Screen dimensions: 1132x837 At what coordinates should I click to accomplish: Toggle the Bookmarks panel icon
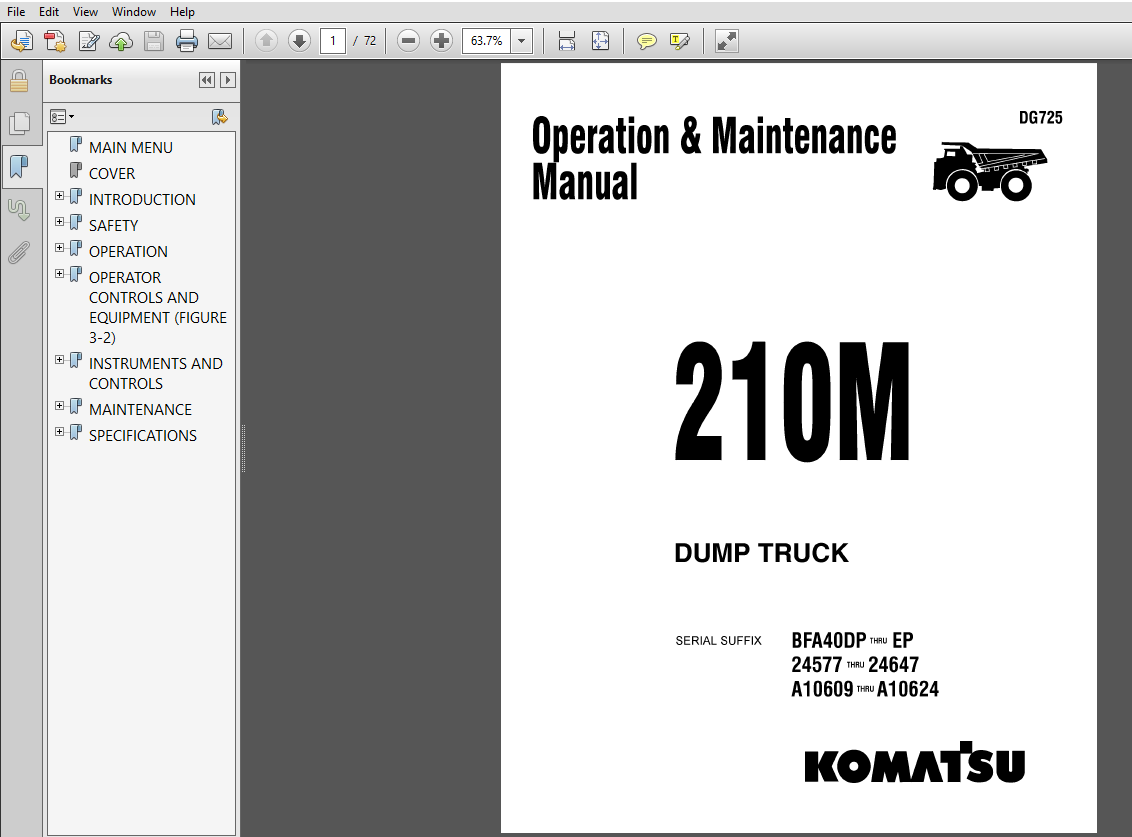pos(19,167)
